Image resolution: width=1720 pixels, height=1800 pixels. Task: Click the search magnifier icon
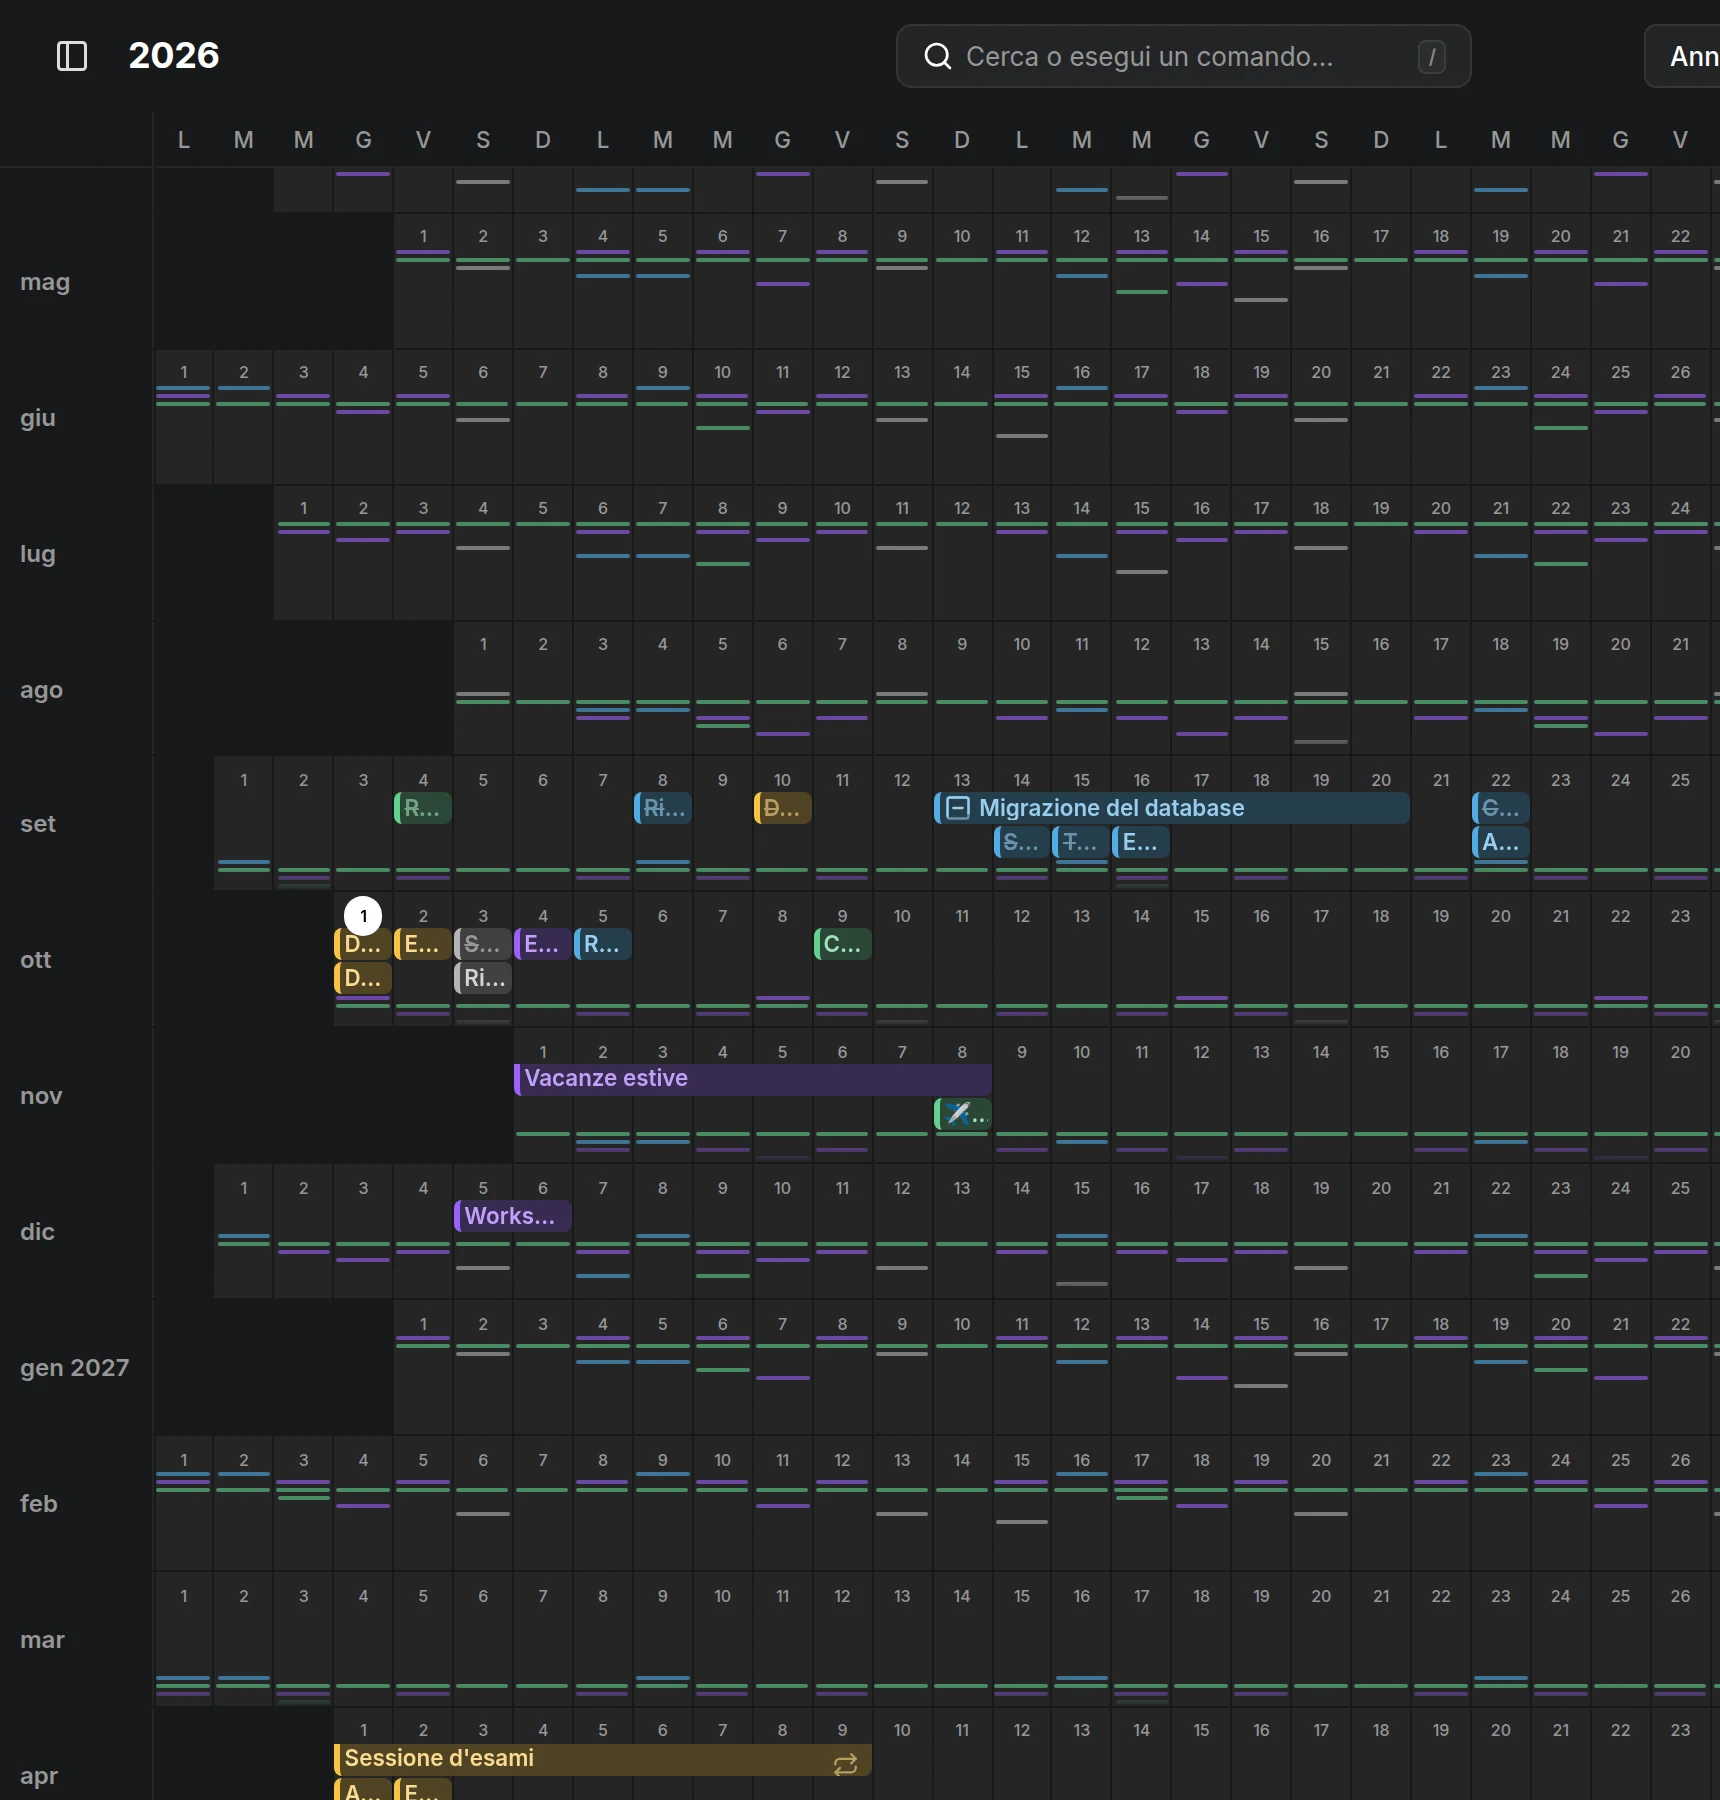click(937, 56)
